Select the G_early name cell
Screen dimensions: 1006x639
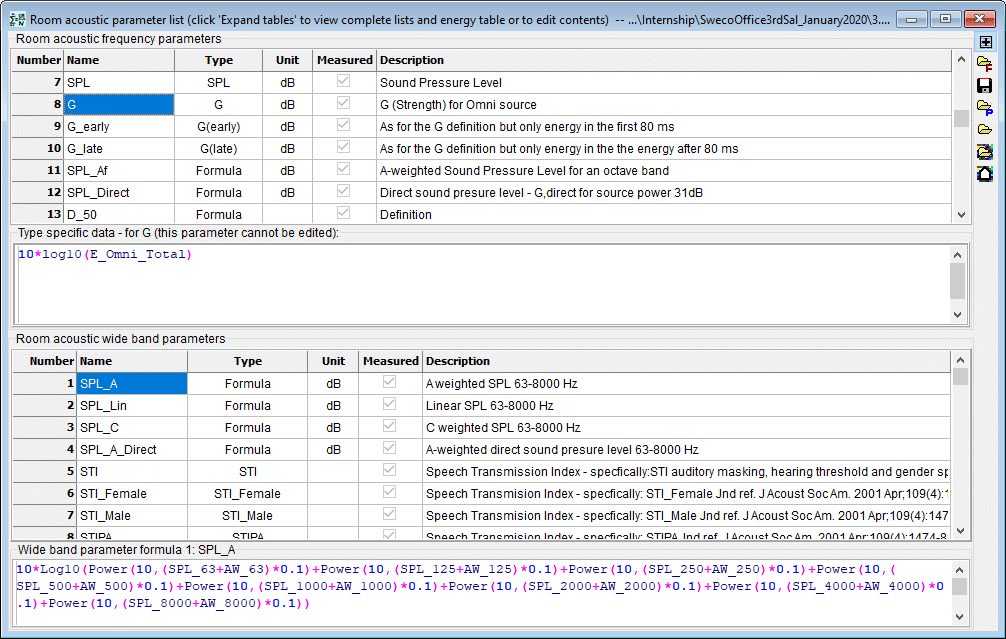click(119, 127)
